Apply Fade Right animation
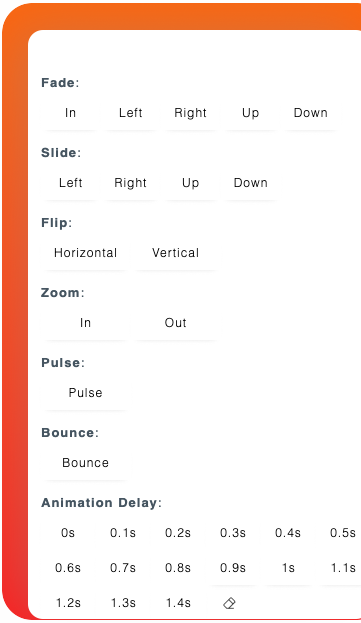The width and height of the screenshot is (361, 623). [190, 113]
